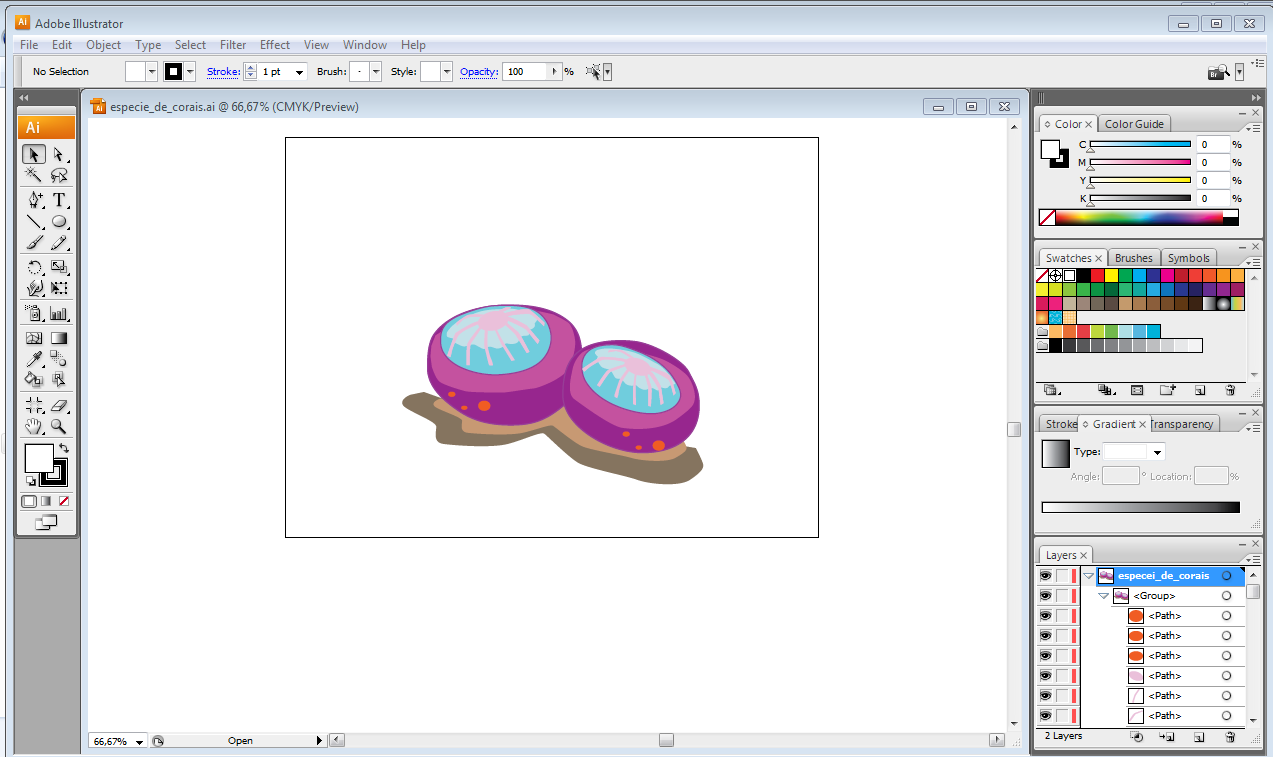Pick the Magic Wand tool
Screen dimensions: 1273x757
pyautogui.click(x=35, y=176)
